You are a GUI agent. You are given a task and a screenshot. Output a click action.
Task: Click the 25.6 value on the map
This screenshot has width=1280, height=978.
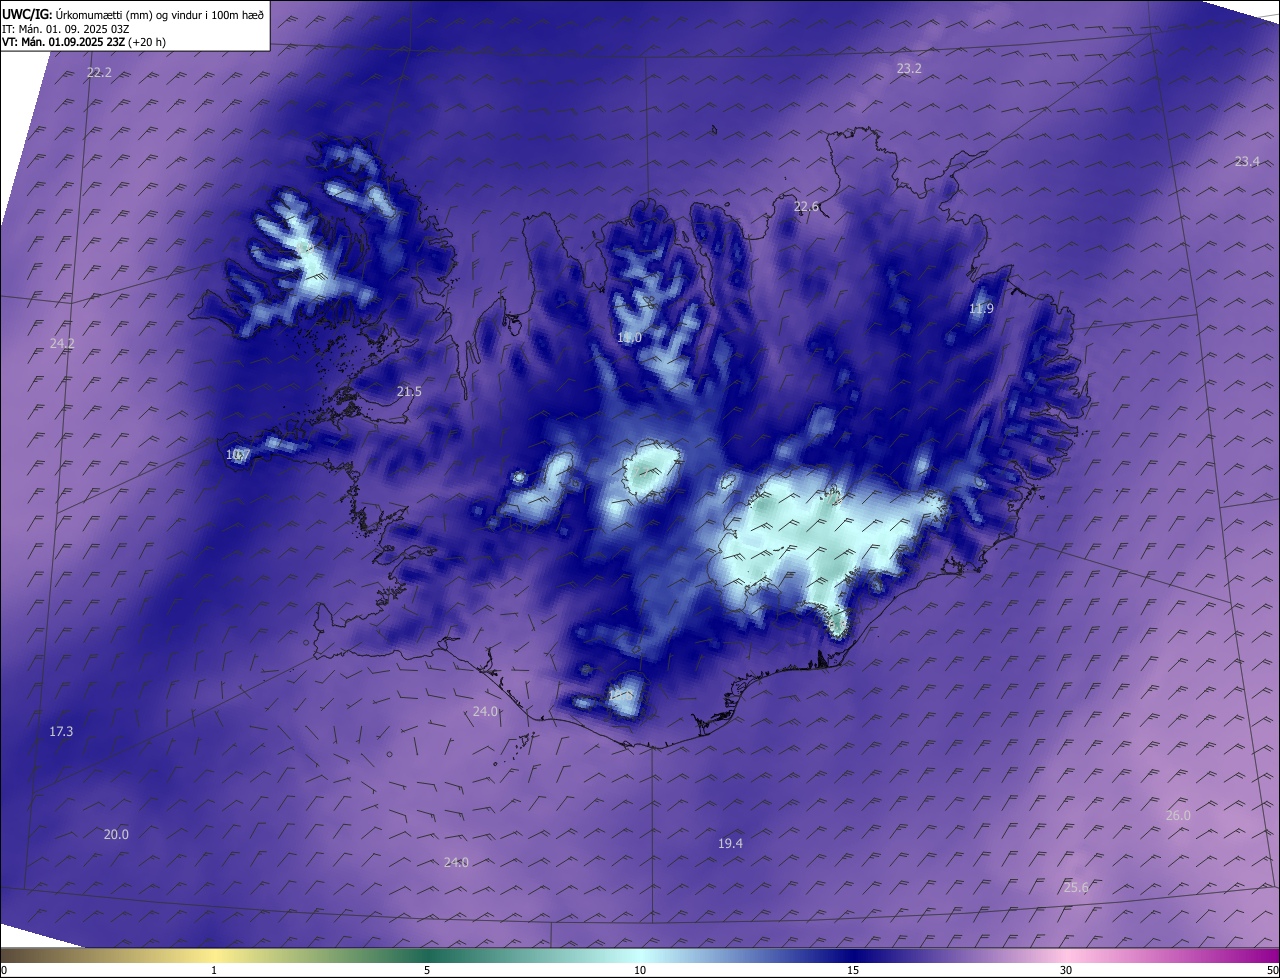(x=1076, y=887)
